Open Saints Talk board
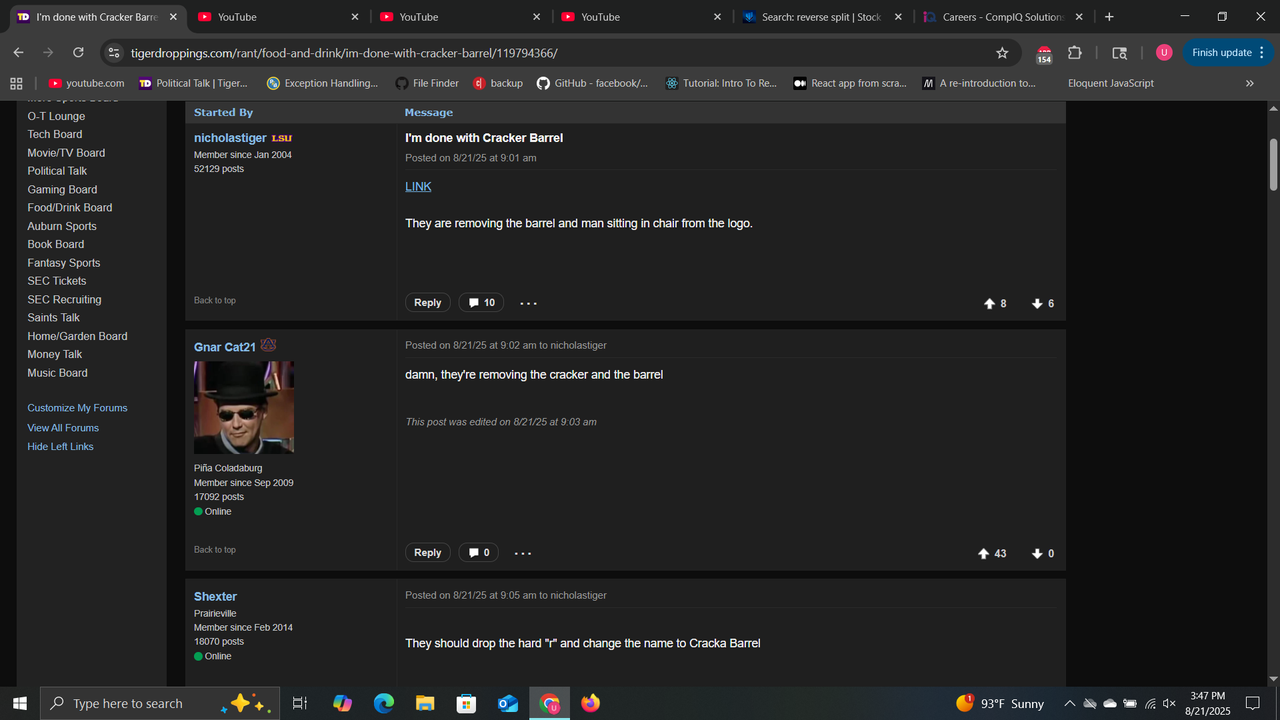Viewport: 1280px width, 720px height. pos(53,318)
